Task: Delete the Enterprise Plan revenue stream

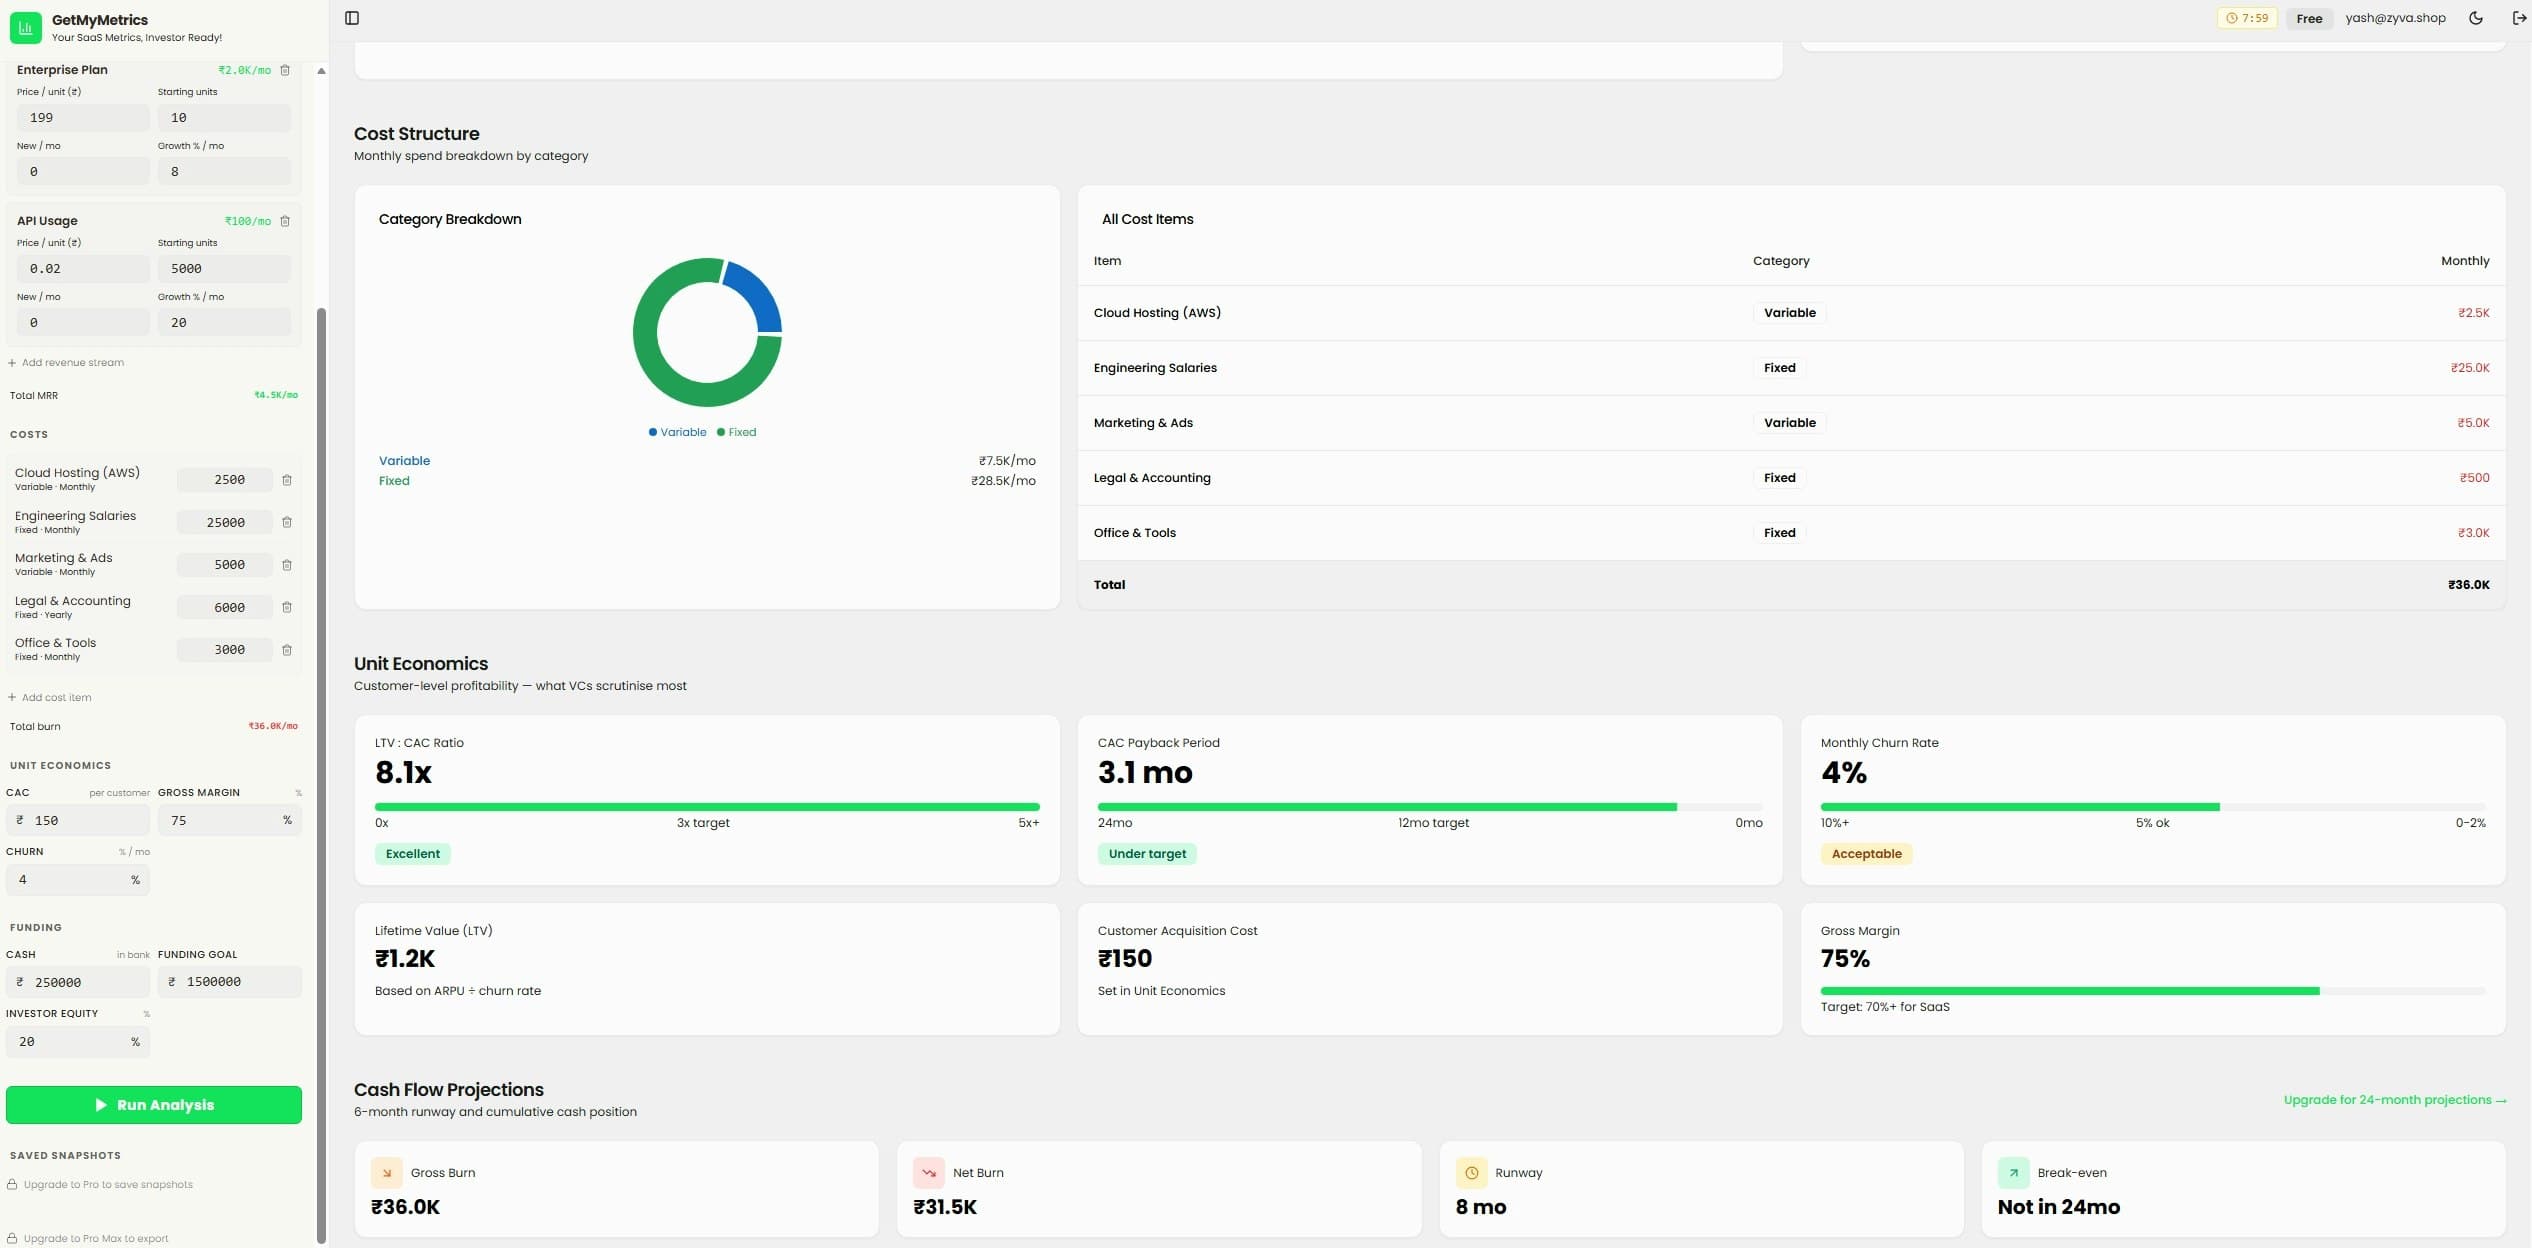Action: coord(286,70)
